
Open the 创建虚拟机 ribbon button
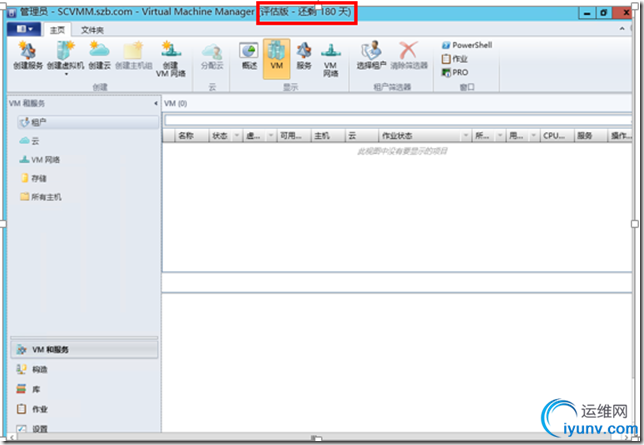coord(65,58)
